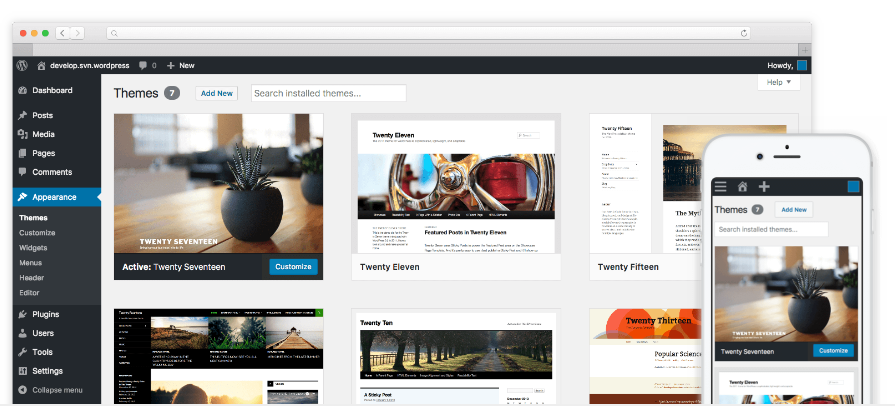
Task: Open the comments bubble icon in admin bar
Action: coord(143,66)
